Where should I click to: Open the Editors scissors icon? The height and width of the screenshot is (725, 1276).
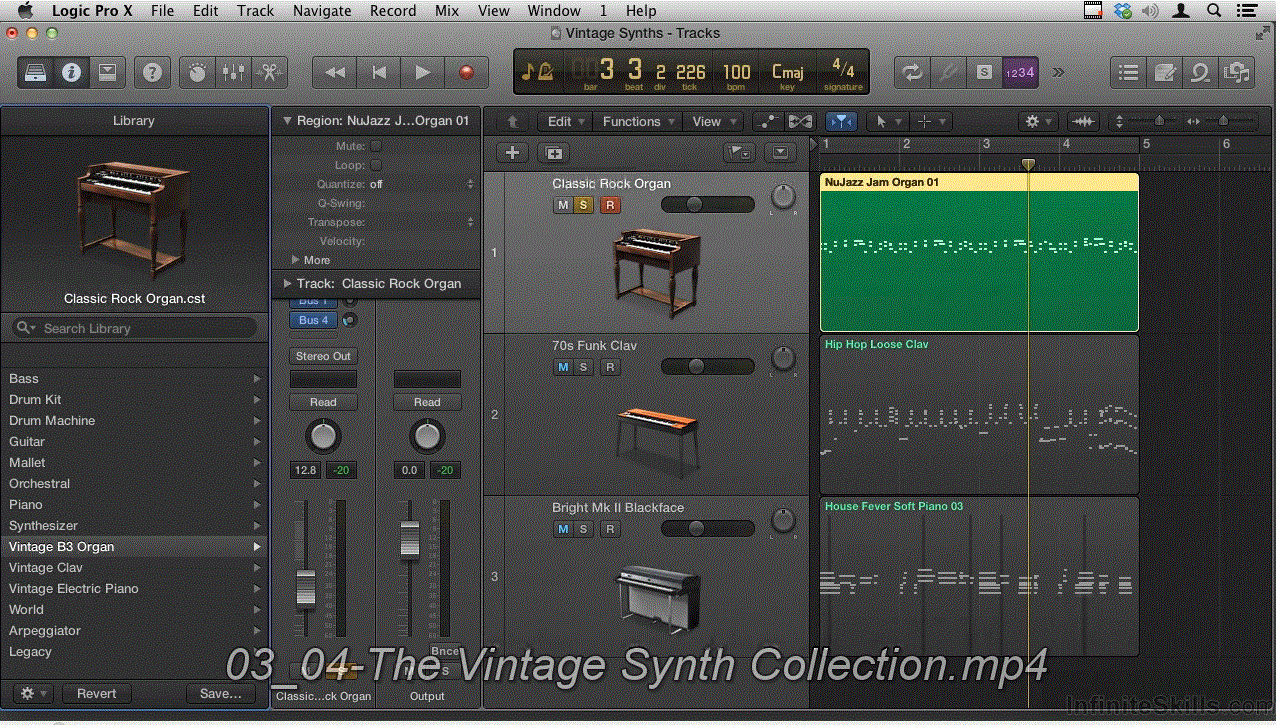pyautogui.click(x=269, y=72)
